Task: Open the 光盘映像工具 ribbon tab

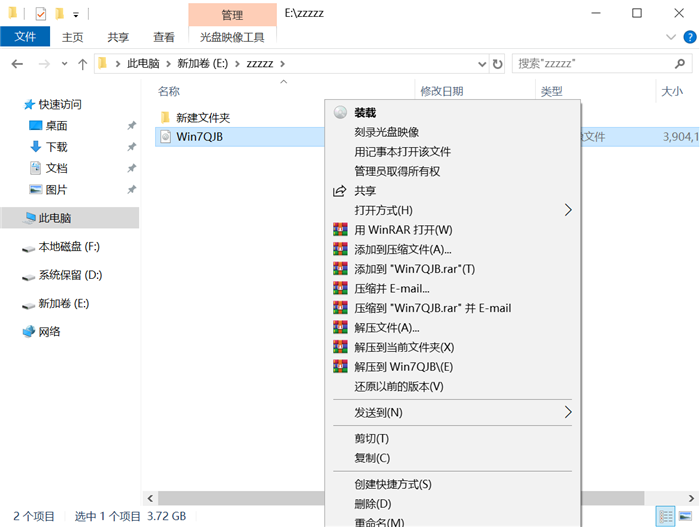Action: coord(232,37)
